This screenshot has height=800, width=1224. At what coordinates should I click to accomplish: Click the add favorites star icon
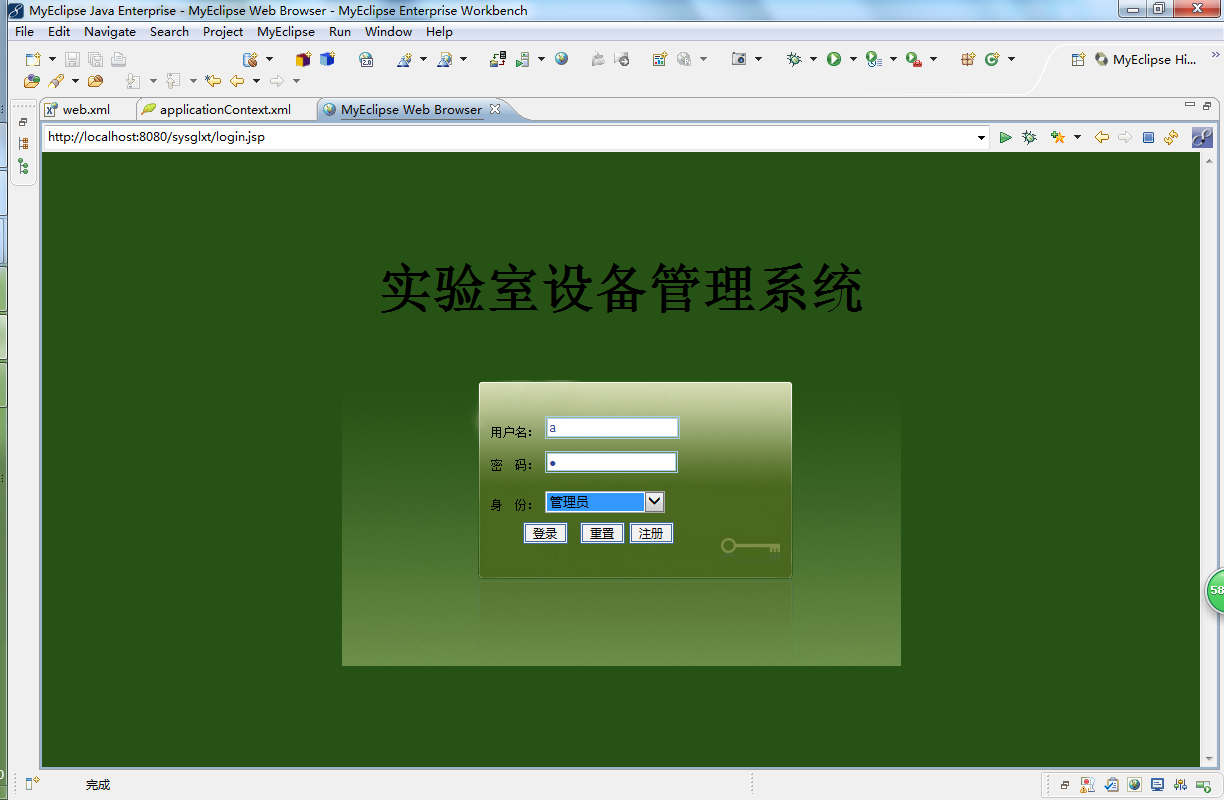(1057, 137)
